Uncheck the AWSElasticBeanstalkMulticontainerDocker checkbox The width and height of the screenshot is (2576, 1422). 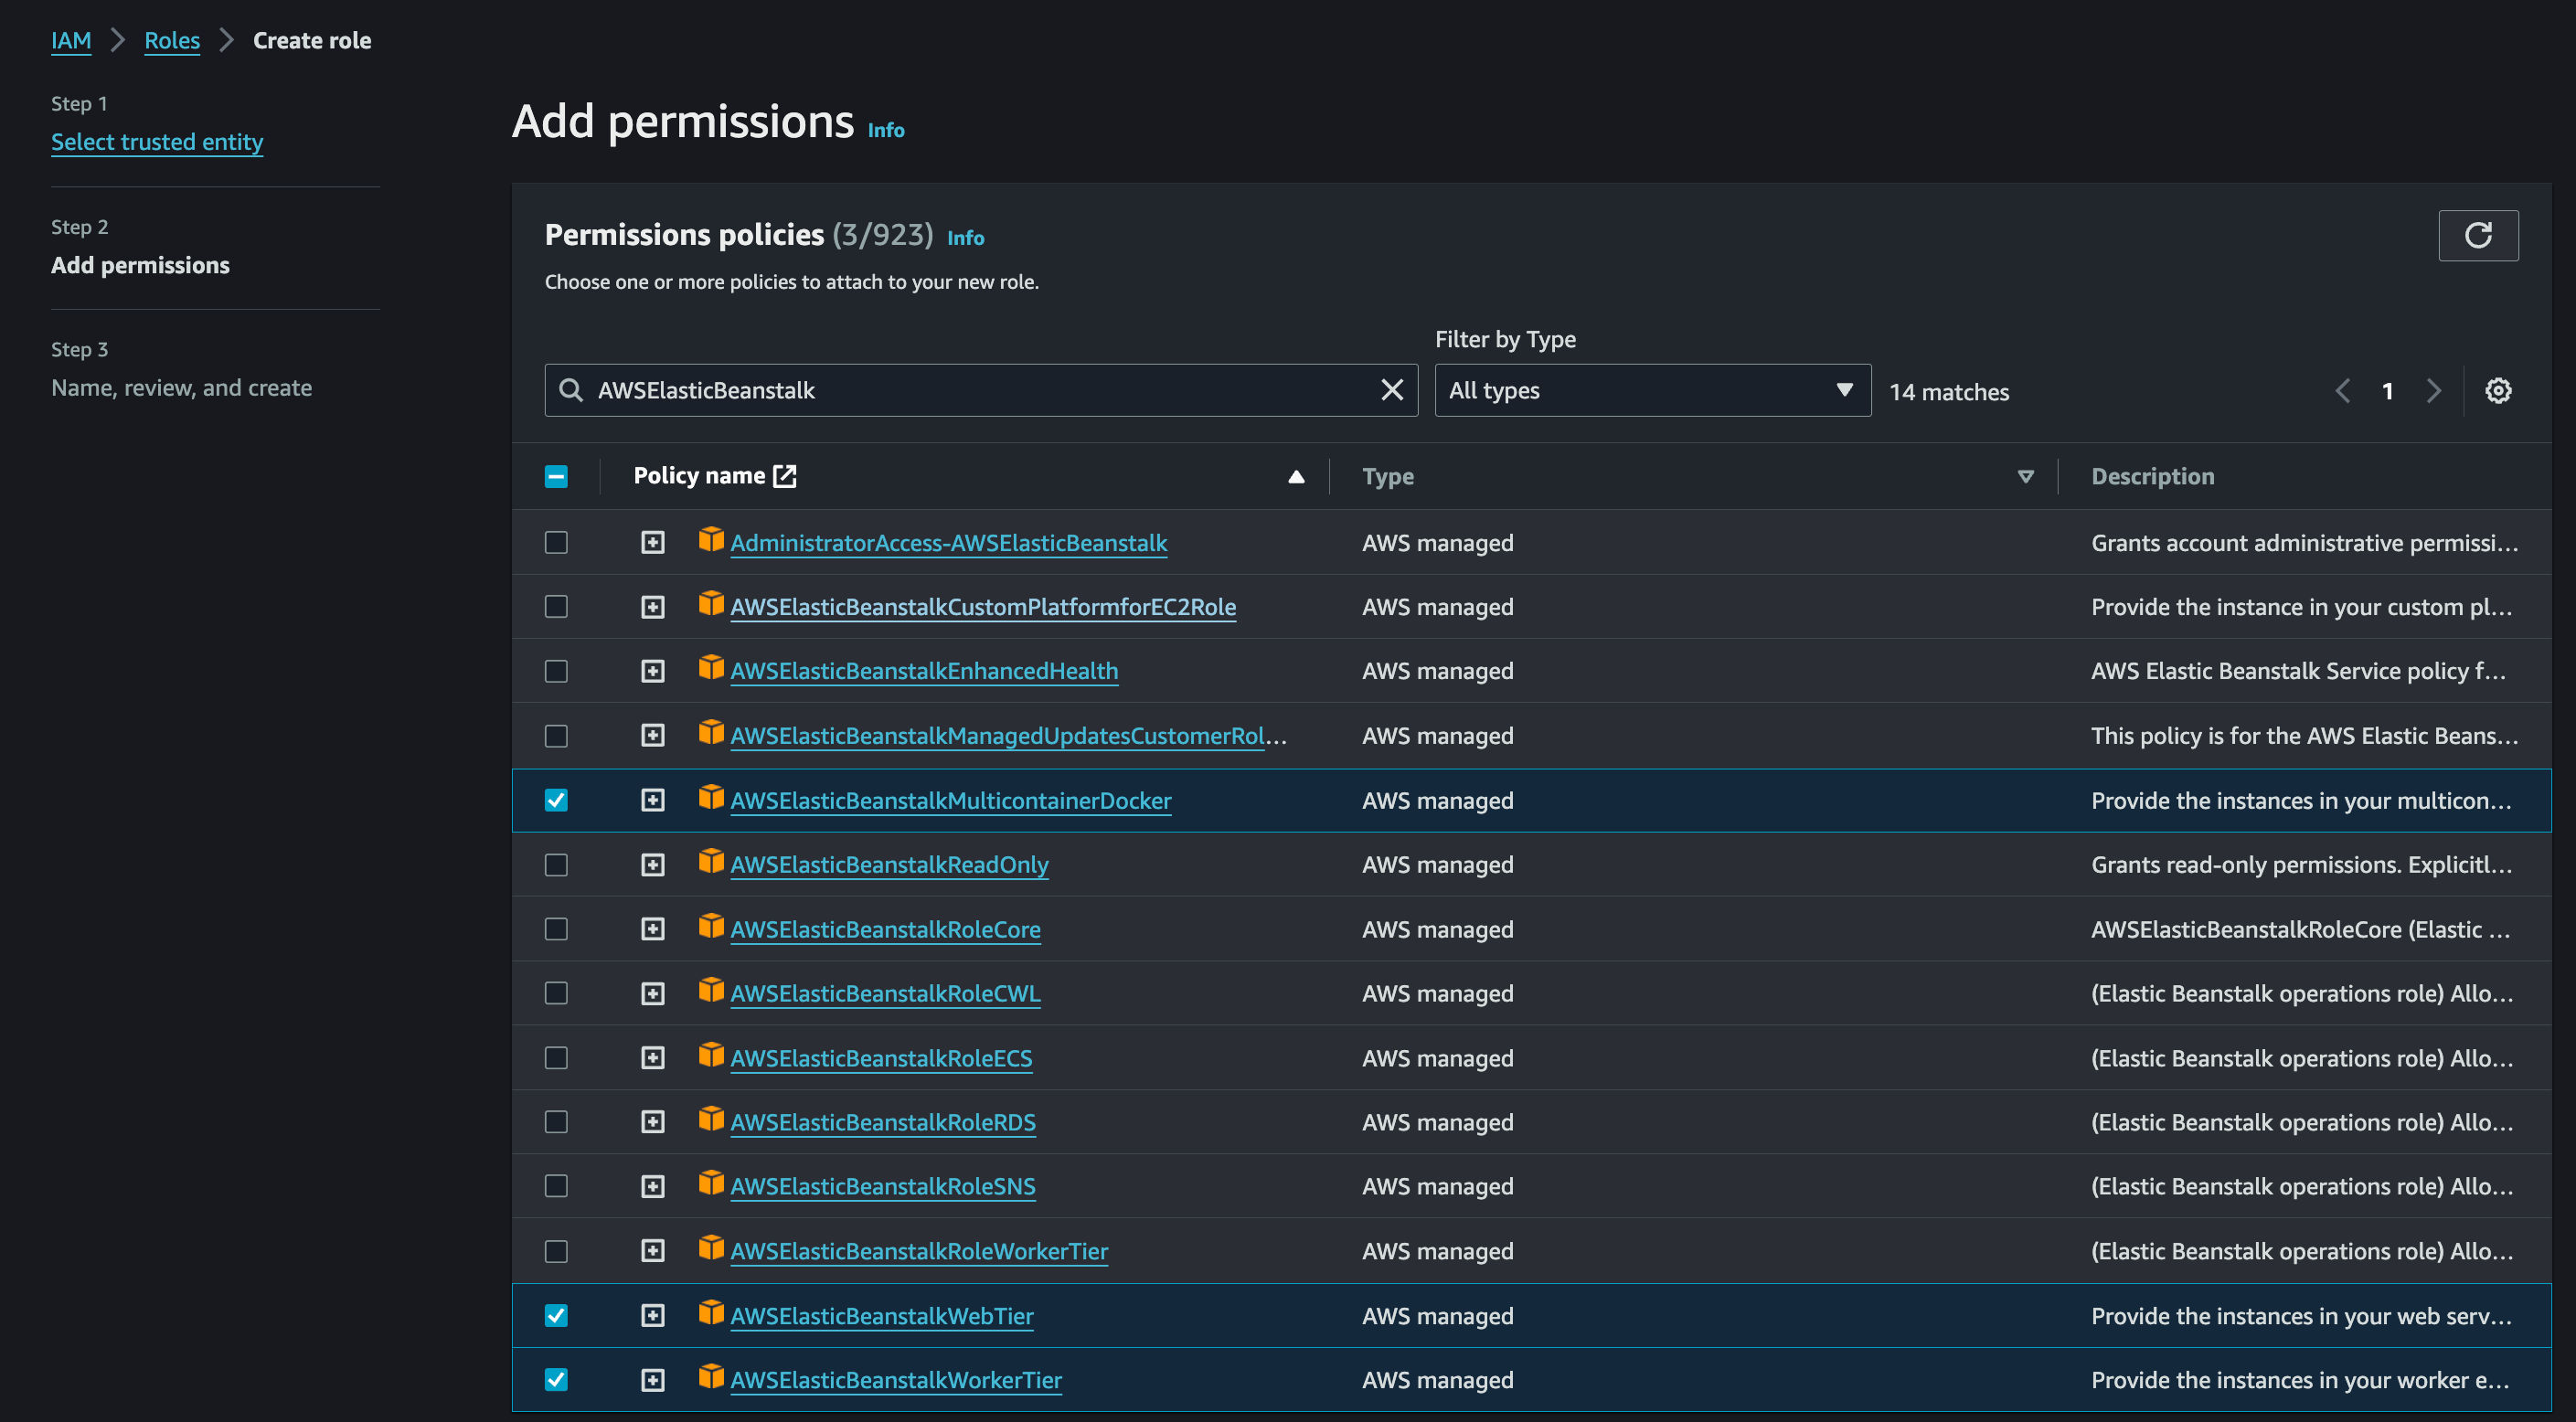pos(556,800)
